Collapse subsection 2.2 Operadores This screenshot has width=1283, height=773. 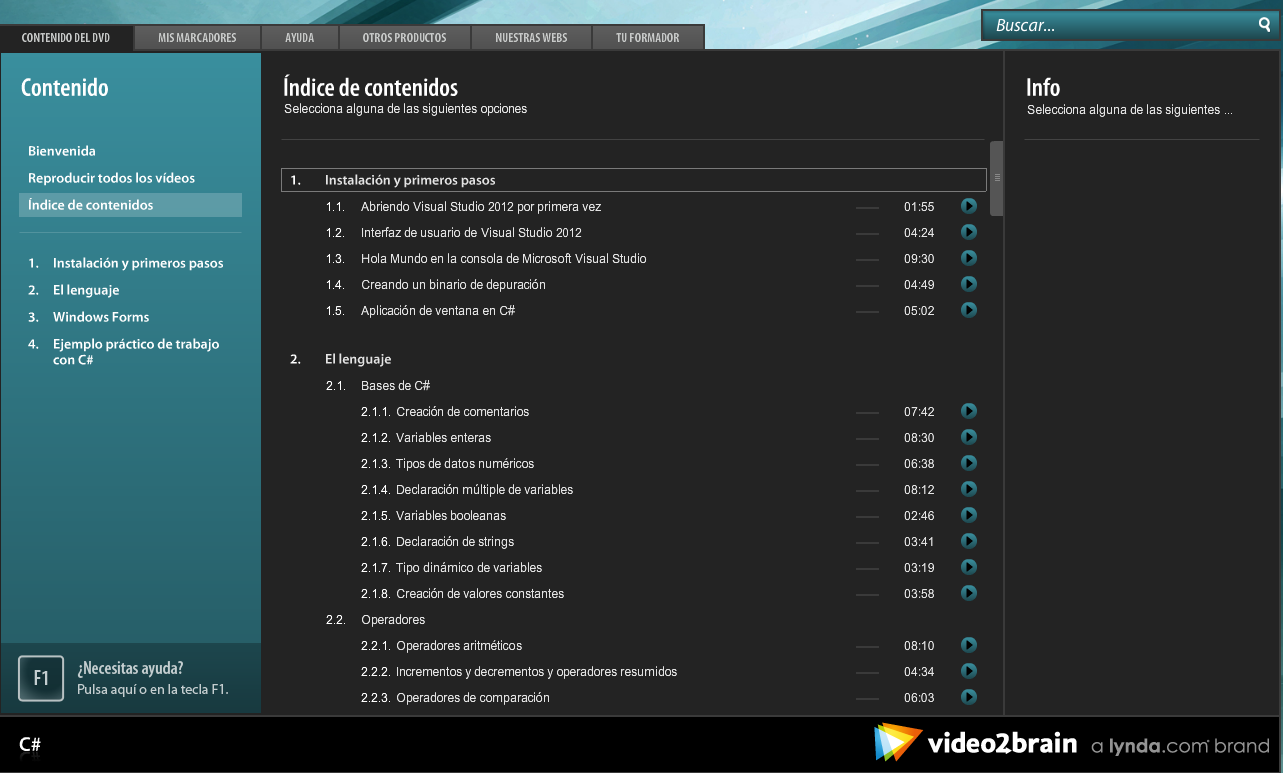[x=393, y=619]
